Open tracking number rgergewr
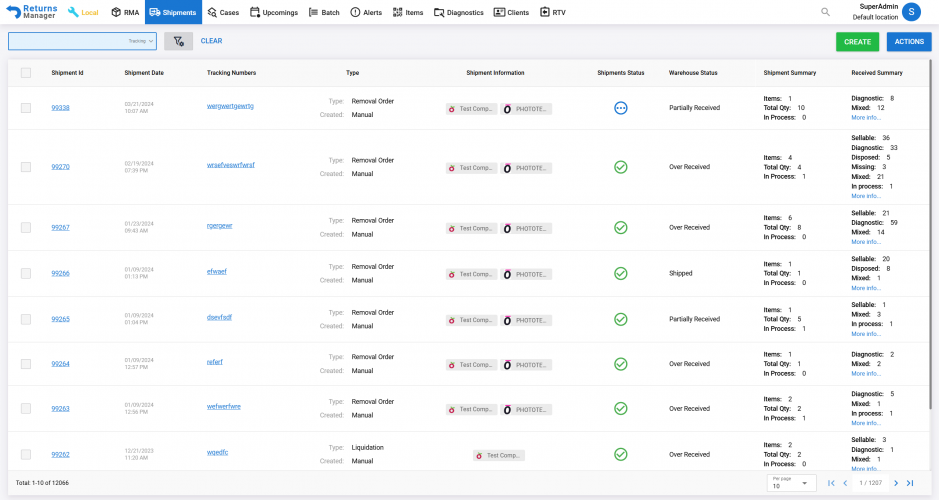The image size is (939, 500). (x=219, y=226)
